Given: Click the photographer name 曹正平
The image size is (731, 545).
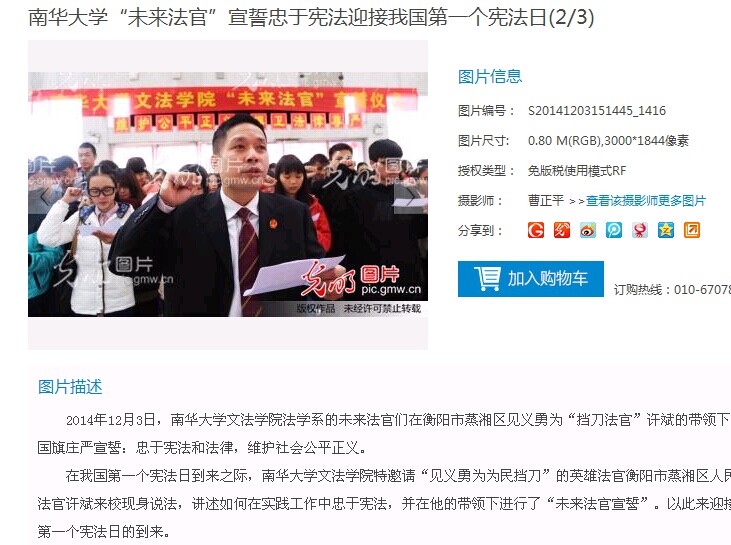Looking at the screenshot, I should click(545, 201).
